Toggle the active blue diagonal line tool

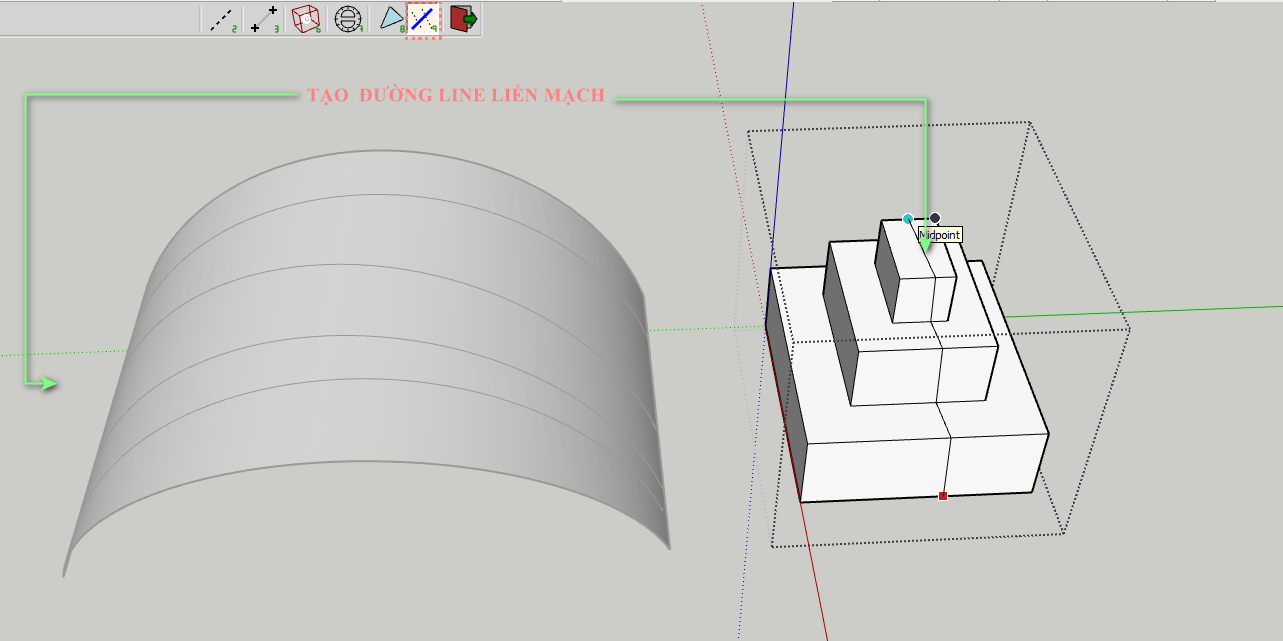point(424,19)
